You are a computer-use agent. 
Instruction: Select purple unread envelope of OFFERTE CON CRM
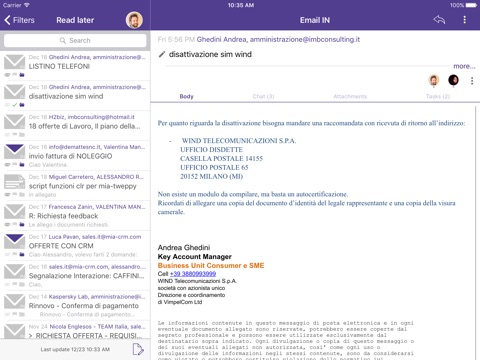pyautogui.click(x=14, y=242)
